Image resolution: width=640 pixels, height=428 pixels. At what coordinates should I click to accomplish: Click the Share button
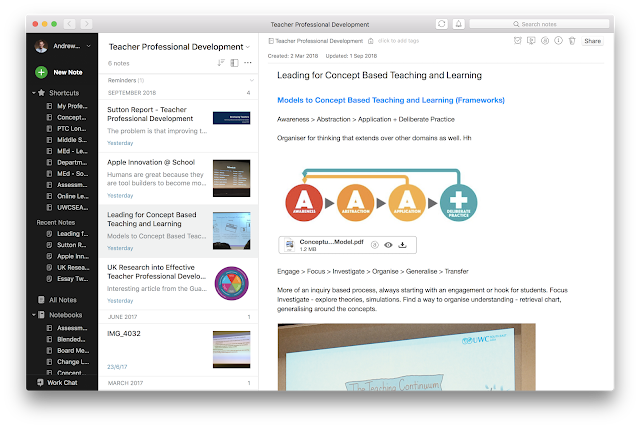pos(592,41)
